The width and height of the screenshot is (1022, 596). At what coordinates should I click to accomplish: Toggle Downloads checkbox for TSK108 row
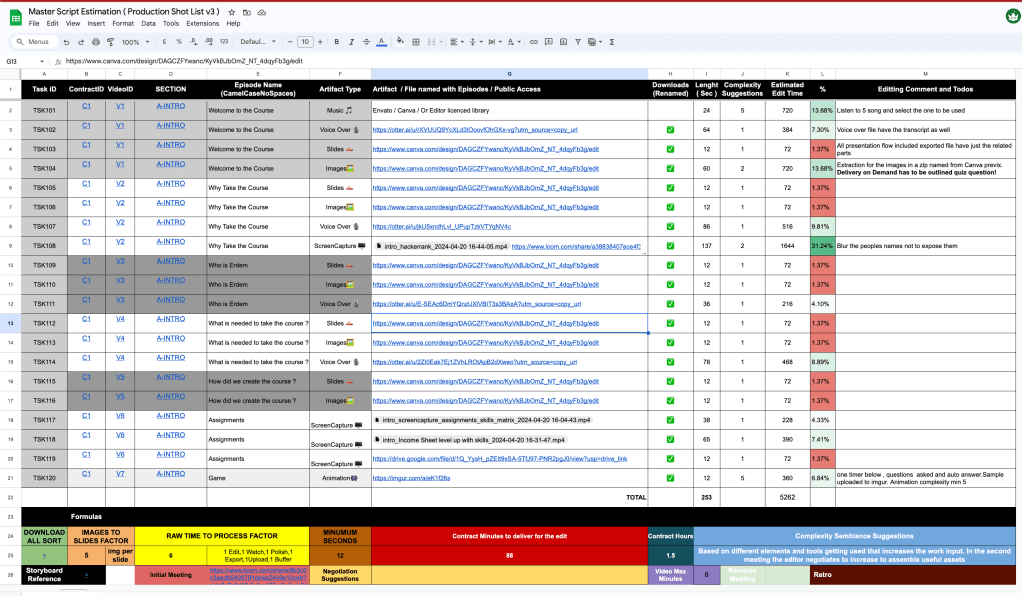click(670, 246)
